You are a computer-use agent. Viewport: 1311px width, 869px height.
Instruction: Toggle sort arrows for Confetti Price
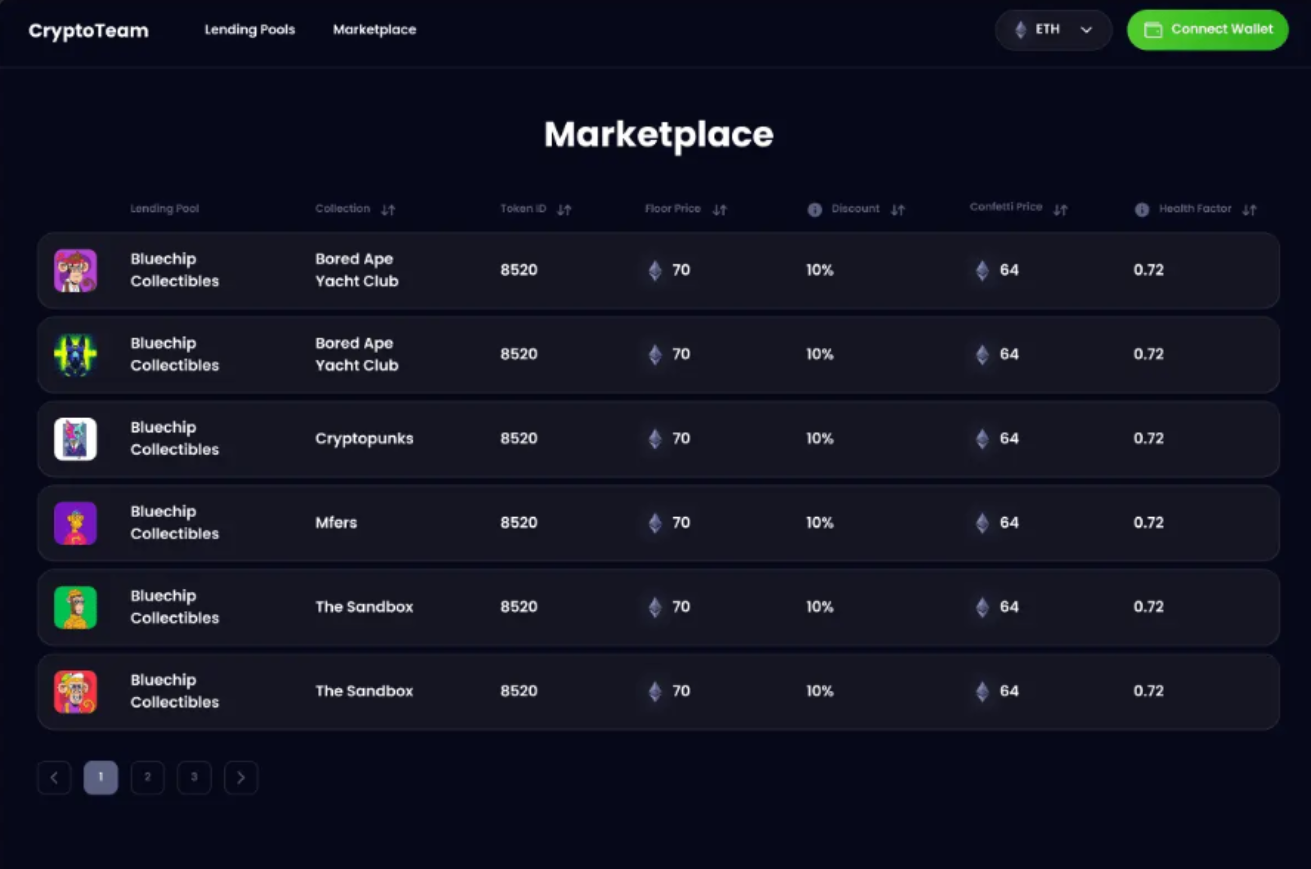pyautogui.click(x=1061, y=210)
